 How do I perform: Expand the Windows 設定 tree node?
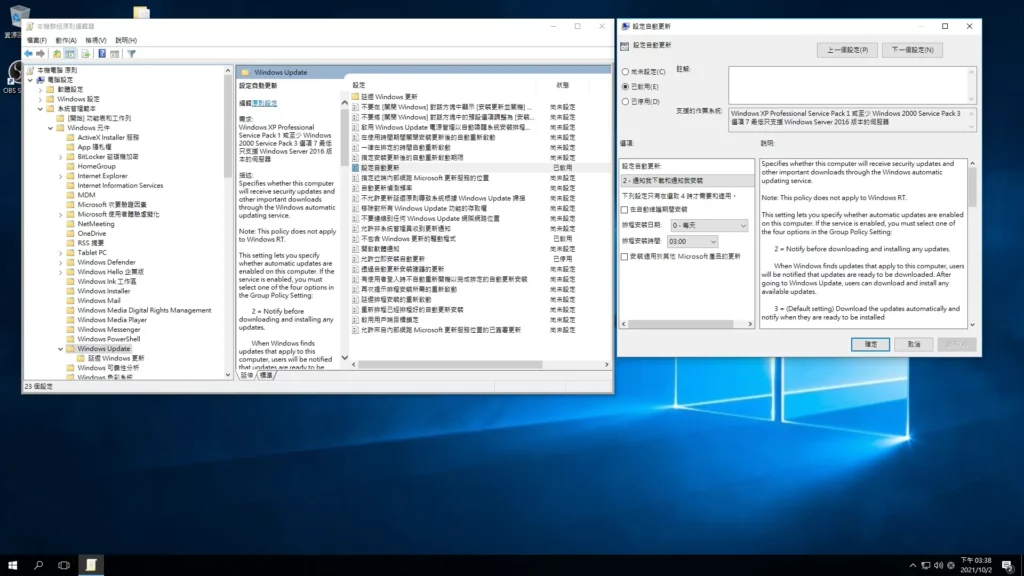coord(40,99)
